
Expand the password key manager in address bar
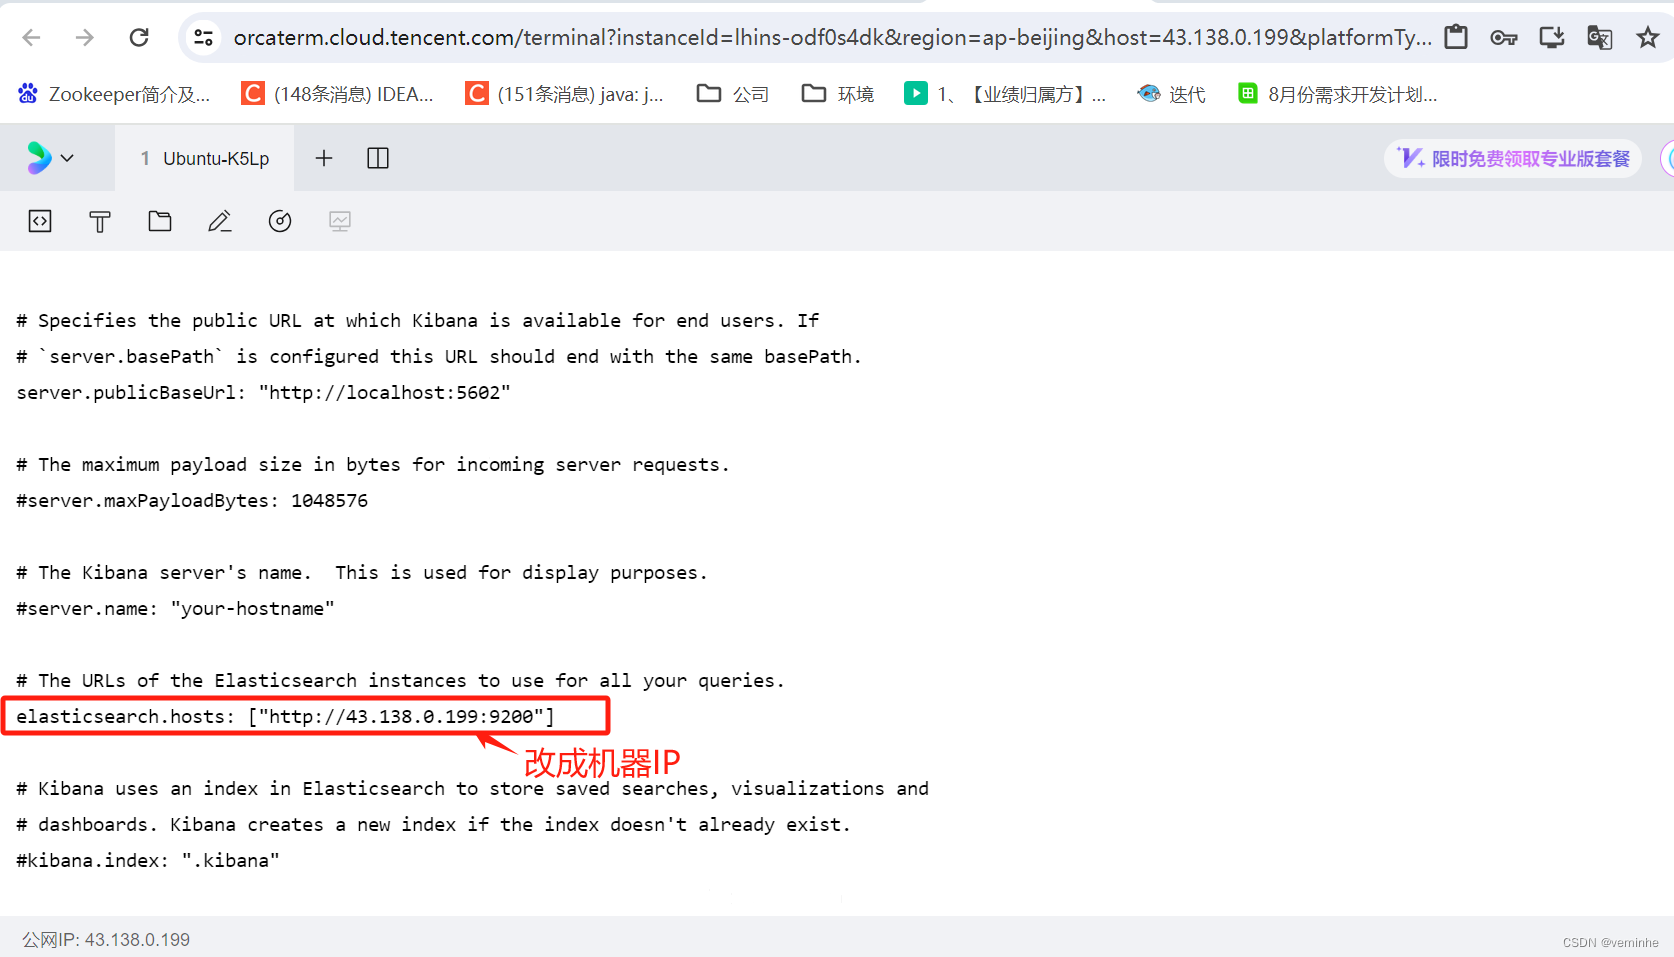(x=1503, y=37)
